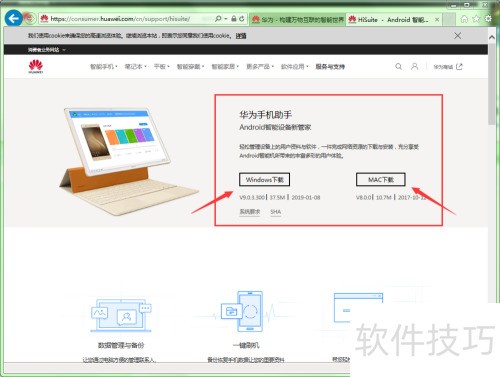Close the HiSuite browser tab
Viewport: 500px width, 377px height.
(x=437, y=20)
